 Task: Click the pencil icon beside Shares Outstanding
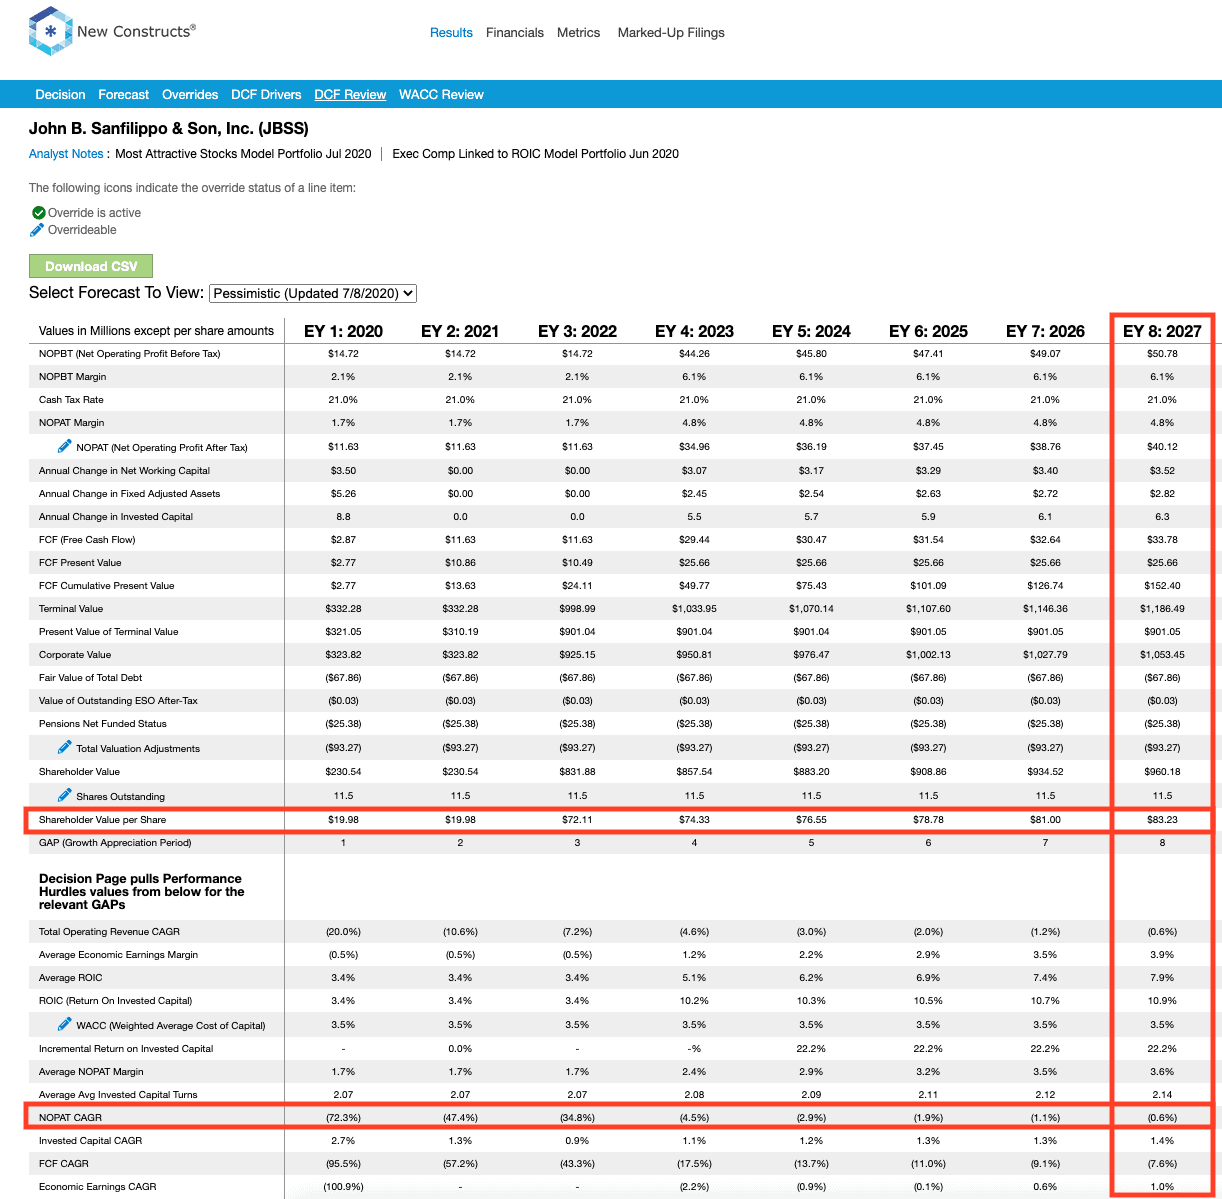click(65, 795)
